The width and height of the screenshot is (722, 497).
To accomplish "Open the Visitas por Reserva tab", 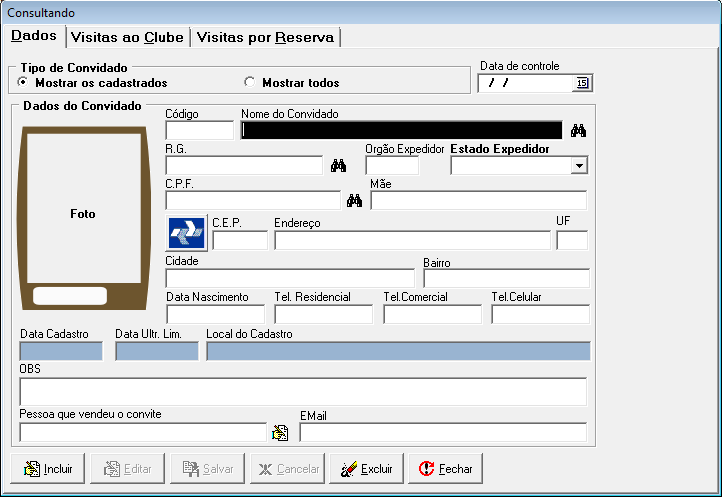I will click(266, 37).
